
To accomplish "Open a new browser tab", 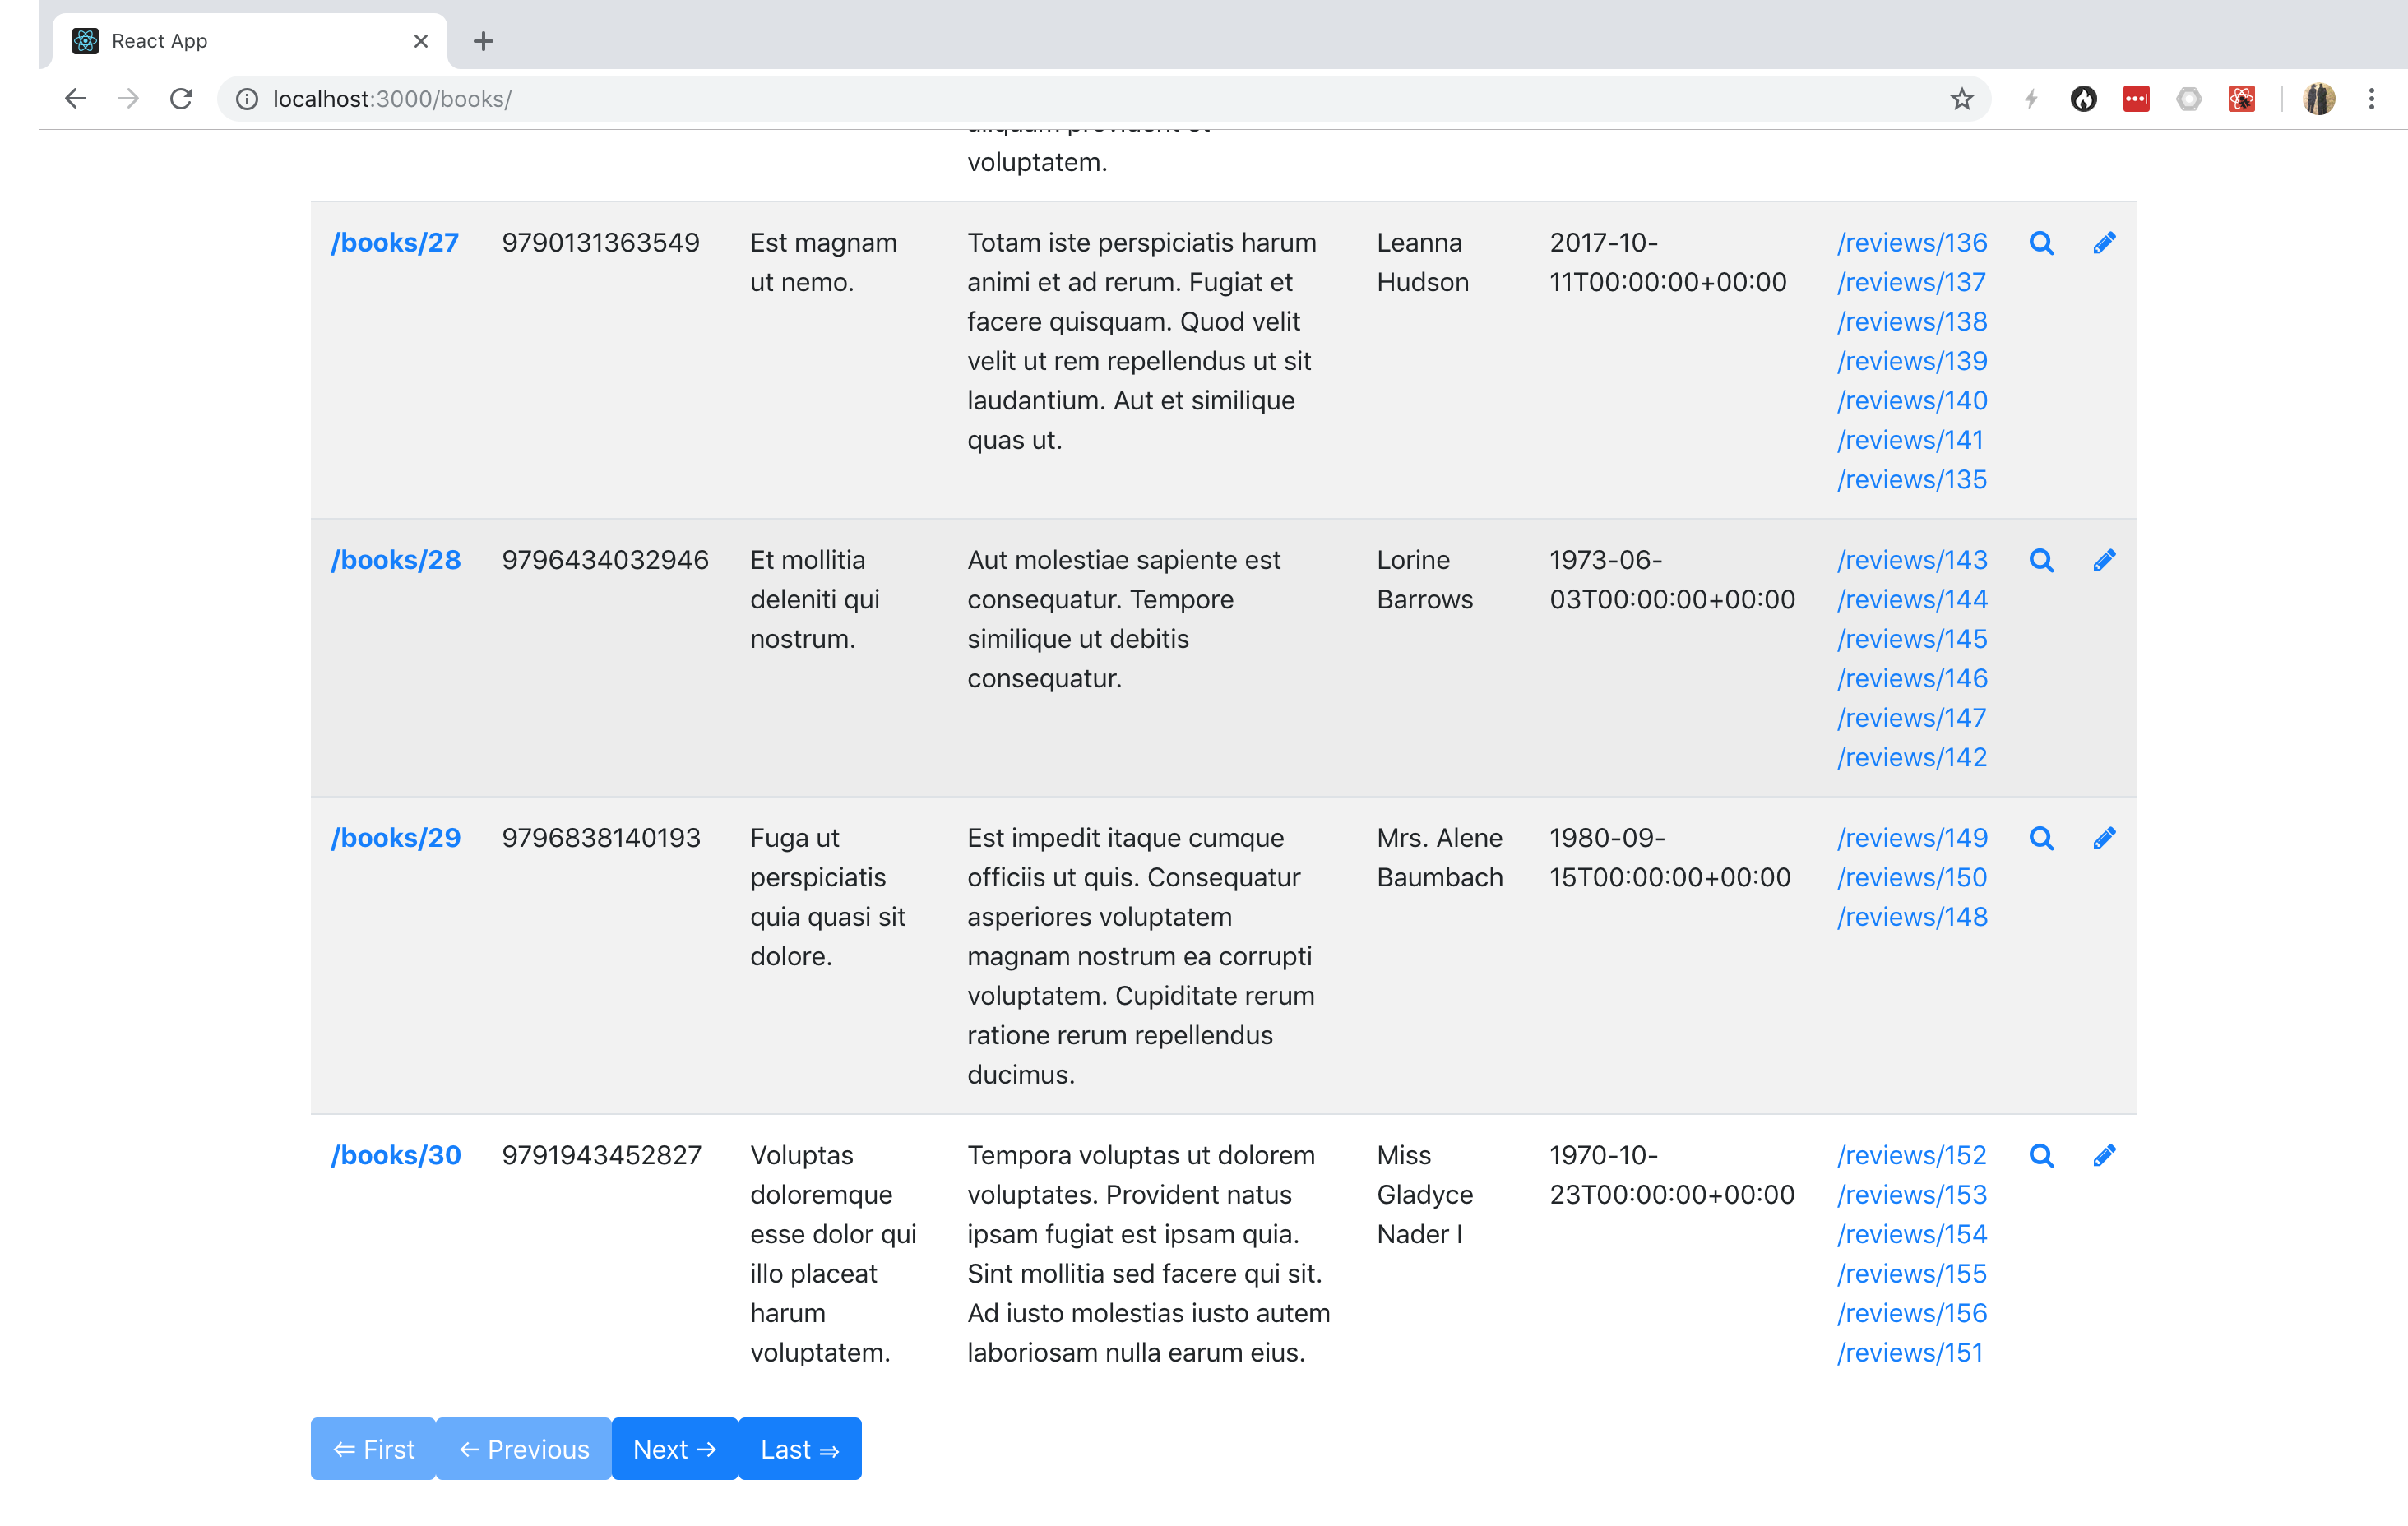I will pos(484,41).
